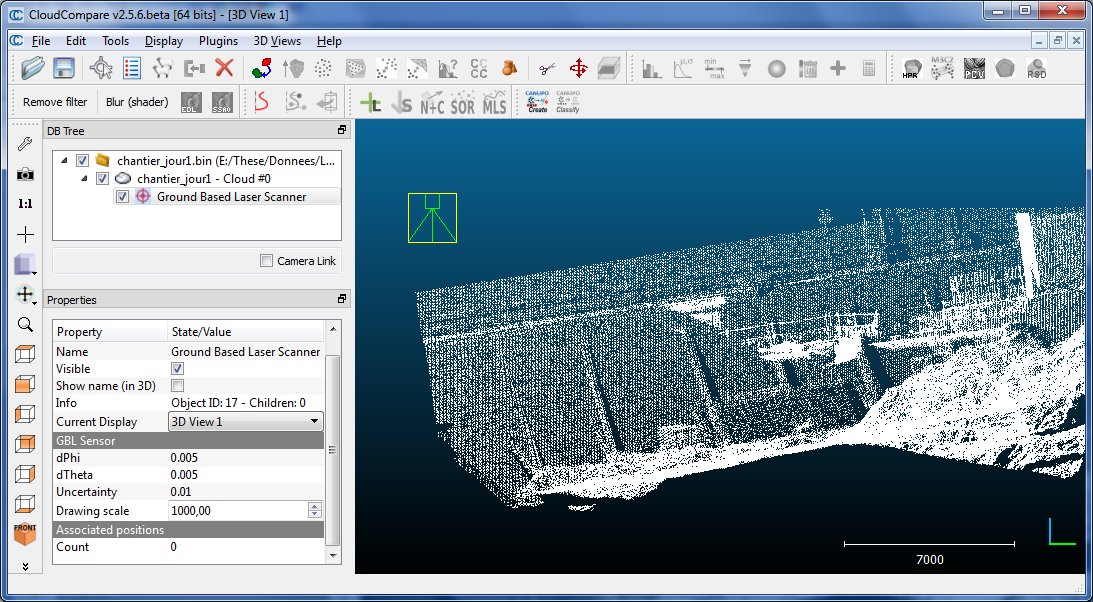The width and height of the screenshot is (1093, 602).
Task: Click the scalar field calculator icon
Action: [869, 68]
